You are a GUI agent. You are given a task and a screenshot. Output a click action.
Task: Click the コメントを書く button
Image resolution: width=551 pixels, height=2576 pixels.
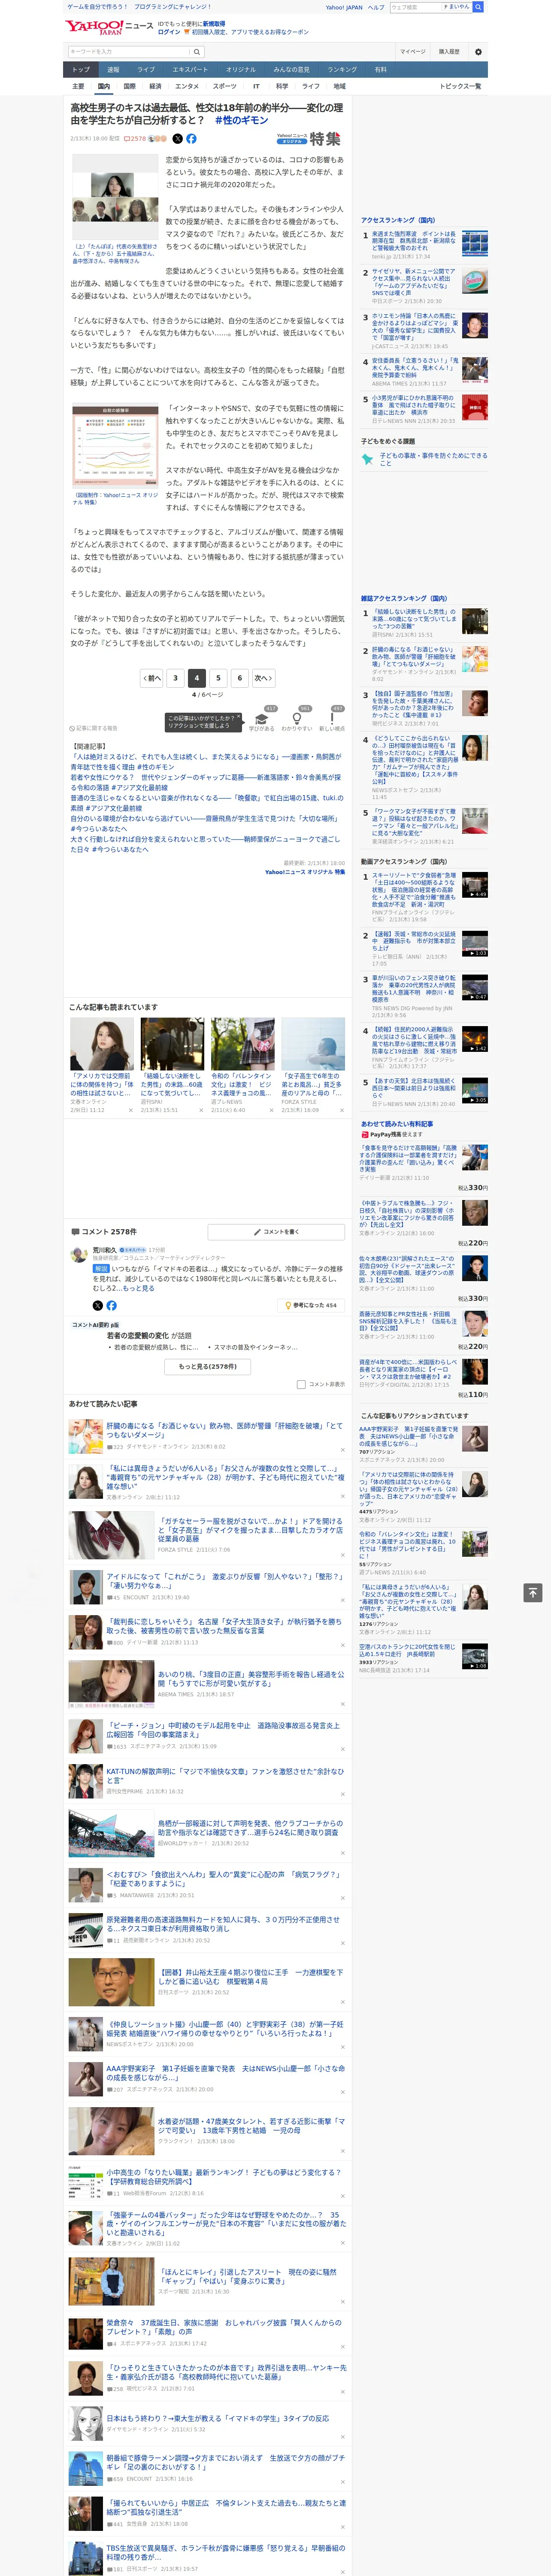click(276, 1232)
